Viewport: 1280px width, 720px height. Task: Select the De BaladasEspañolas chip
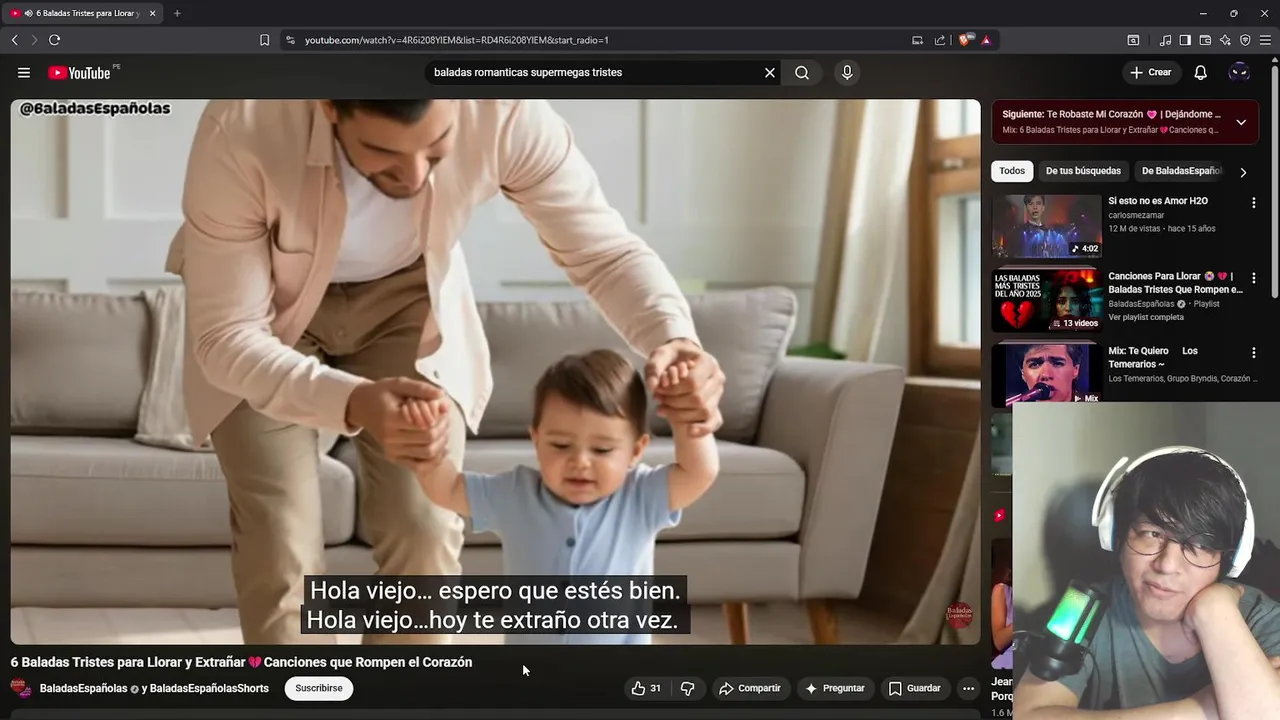pyautogui.click(x=1181, y=171)
